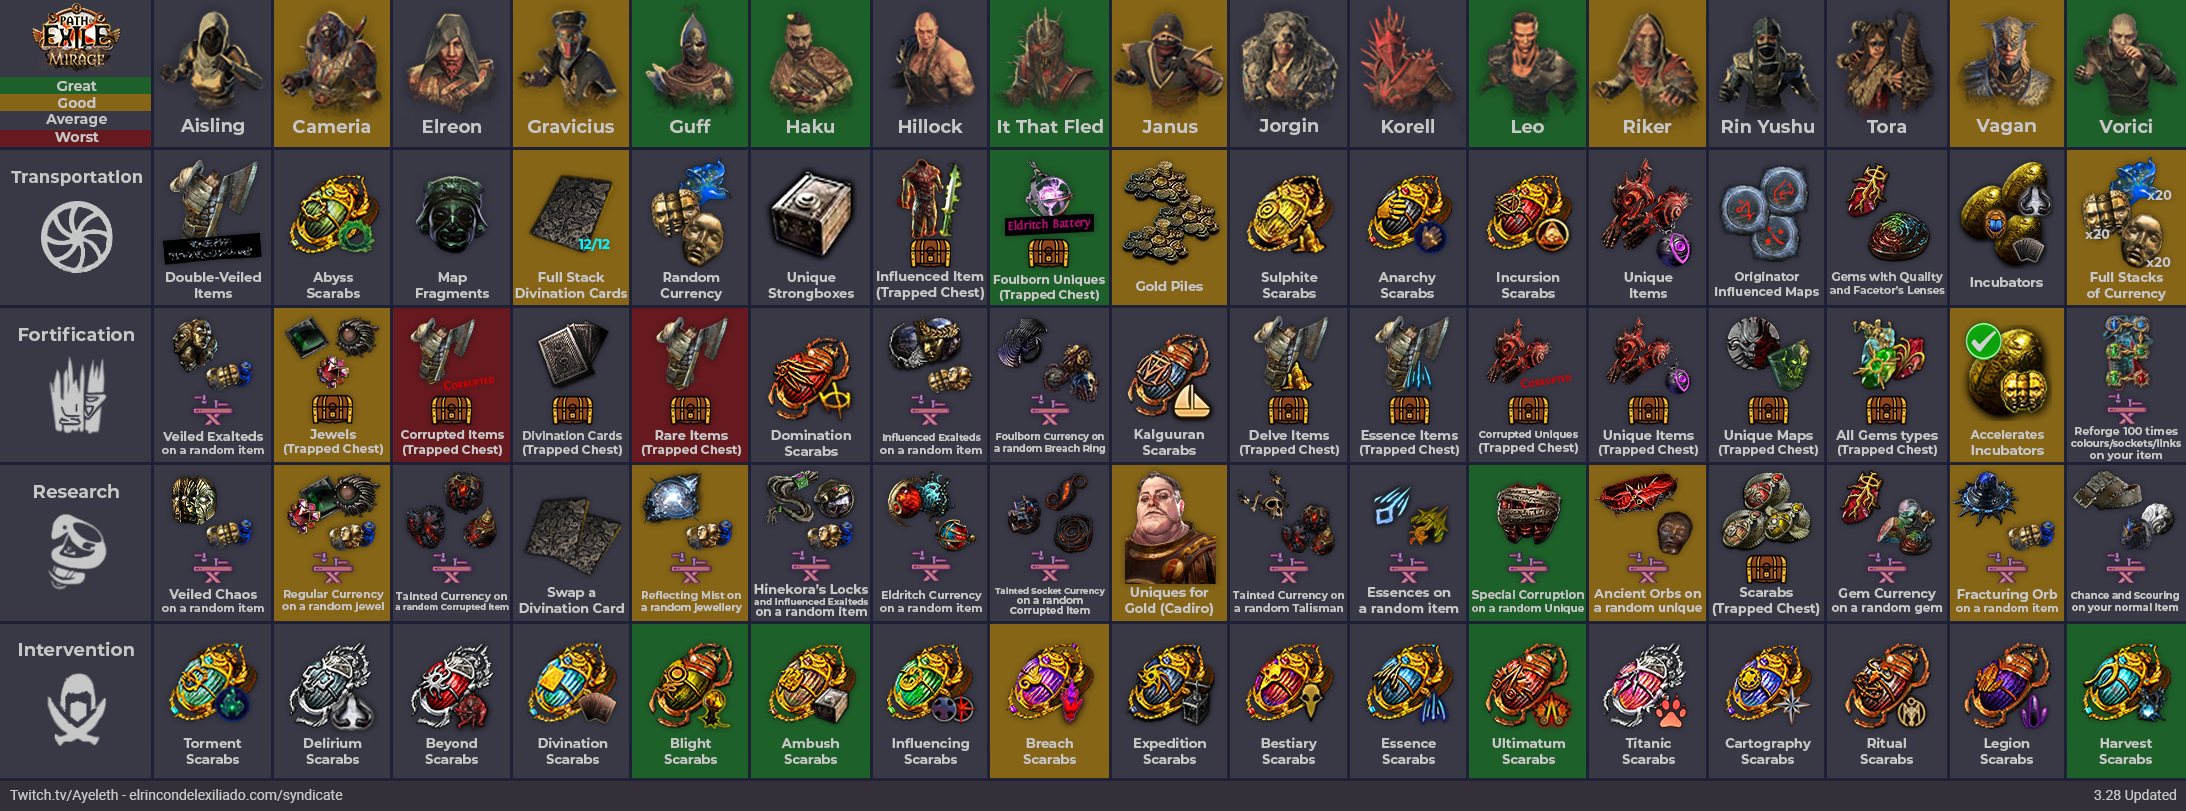
Task: Toggle green checkmark on Accelerates Incubators
Action: click(1983, 341)
